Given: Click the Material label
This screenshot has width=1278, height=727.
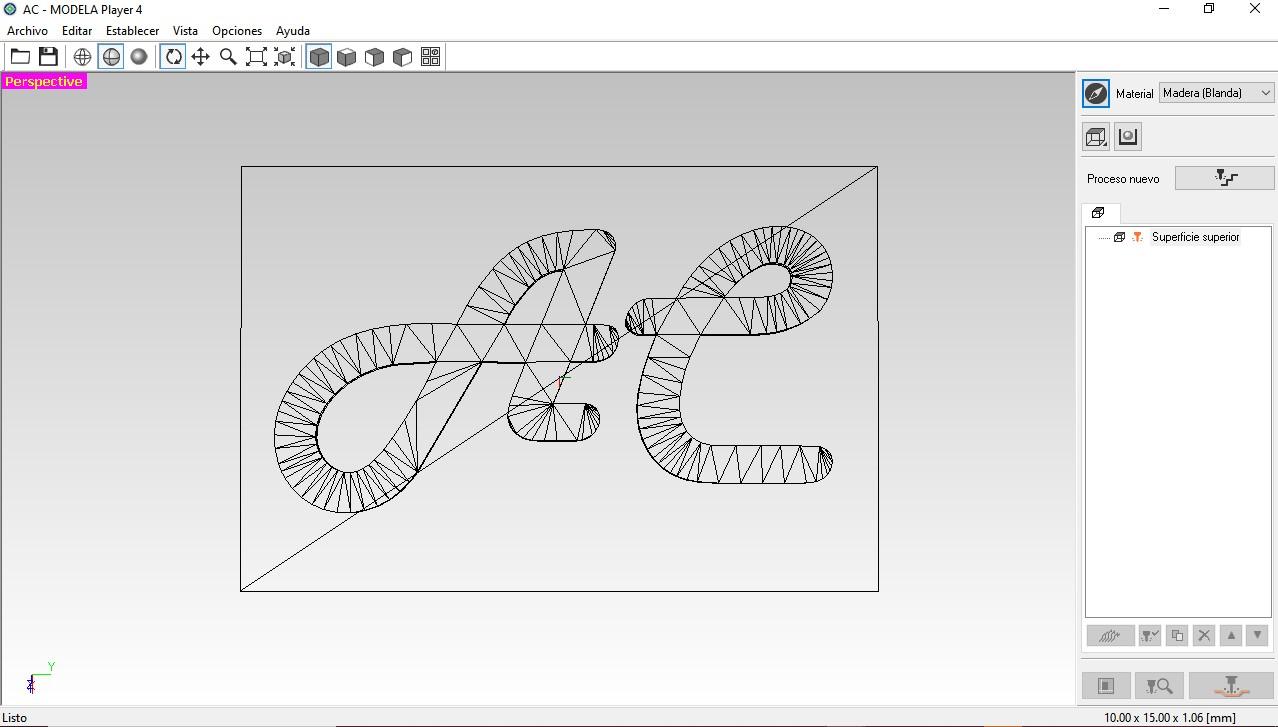Looking at the screenshot, I should tap(1134, 93).
